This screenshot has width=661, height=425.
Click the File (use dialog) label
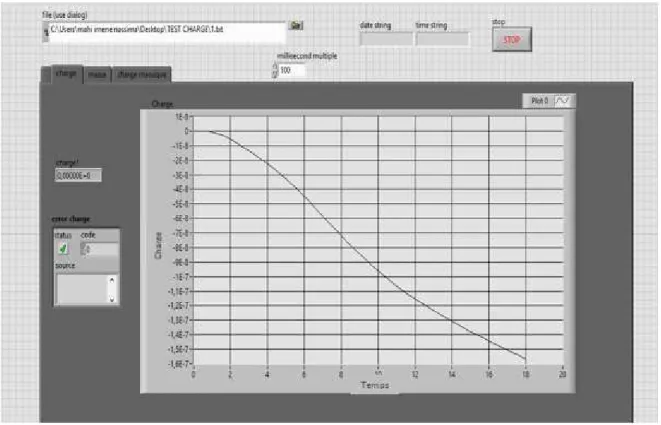click(64, 15)
